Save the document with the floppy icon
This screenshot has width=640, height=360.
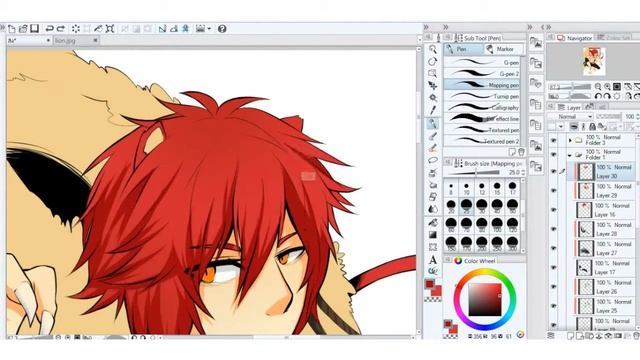pos(35,28)
